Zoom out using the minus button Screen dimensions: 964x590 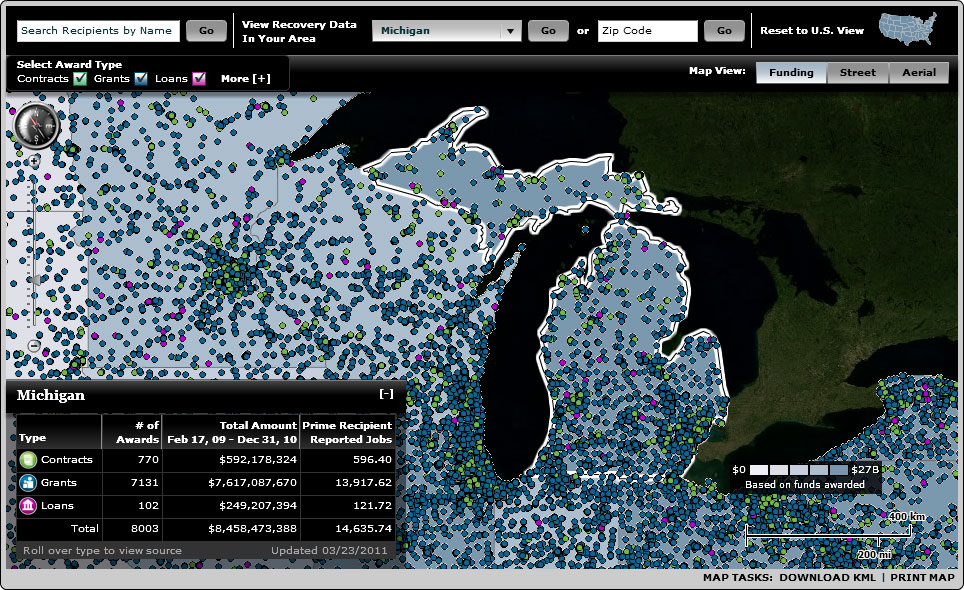(34, 346)
